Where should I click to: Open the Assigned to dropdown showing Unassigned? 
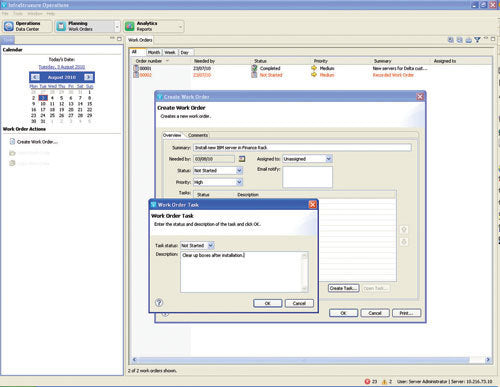pos(328,159)
